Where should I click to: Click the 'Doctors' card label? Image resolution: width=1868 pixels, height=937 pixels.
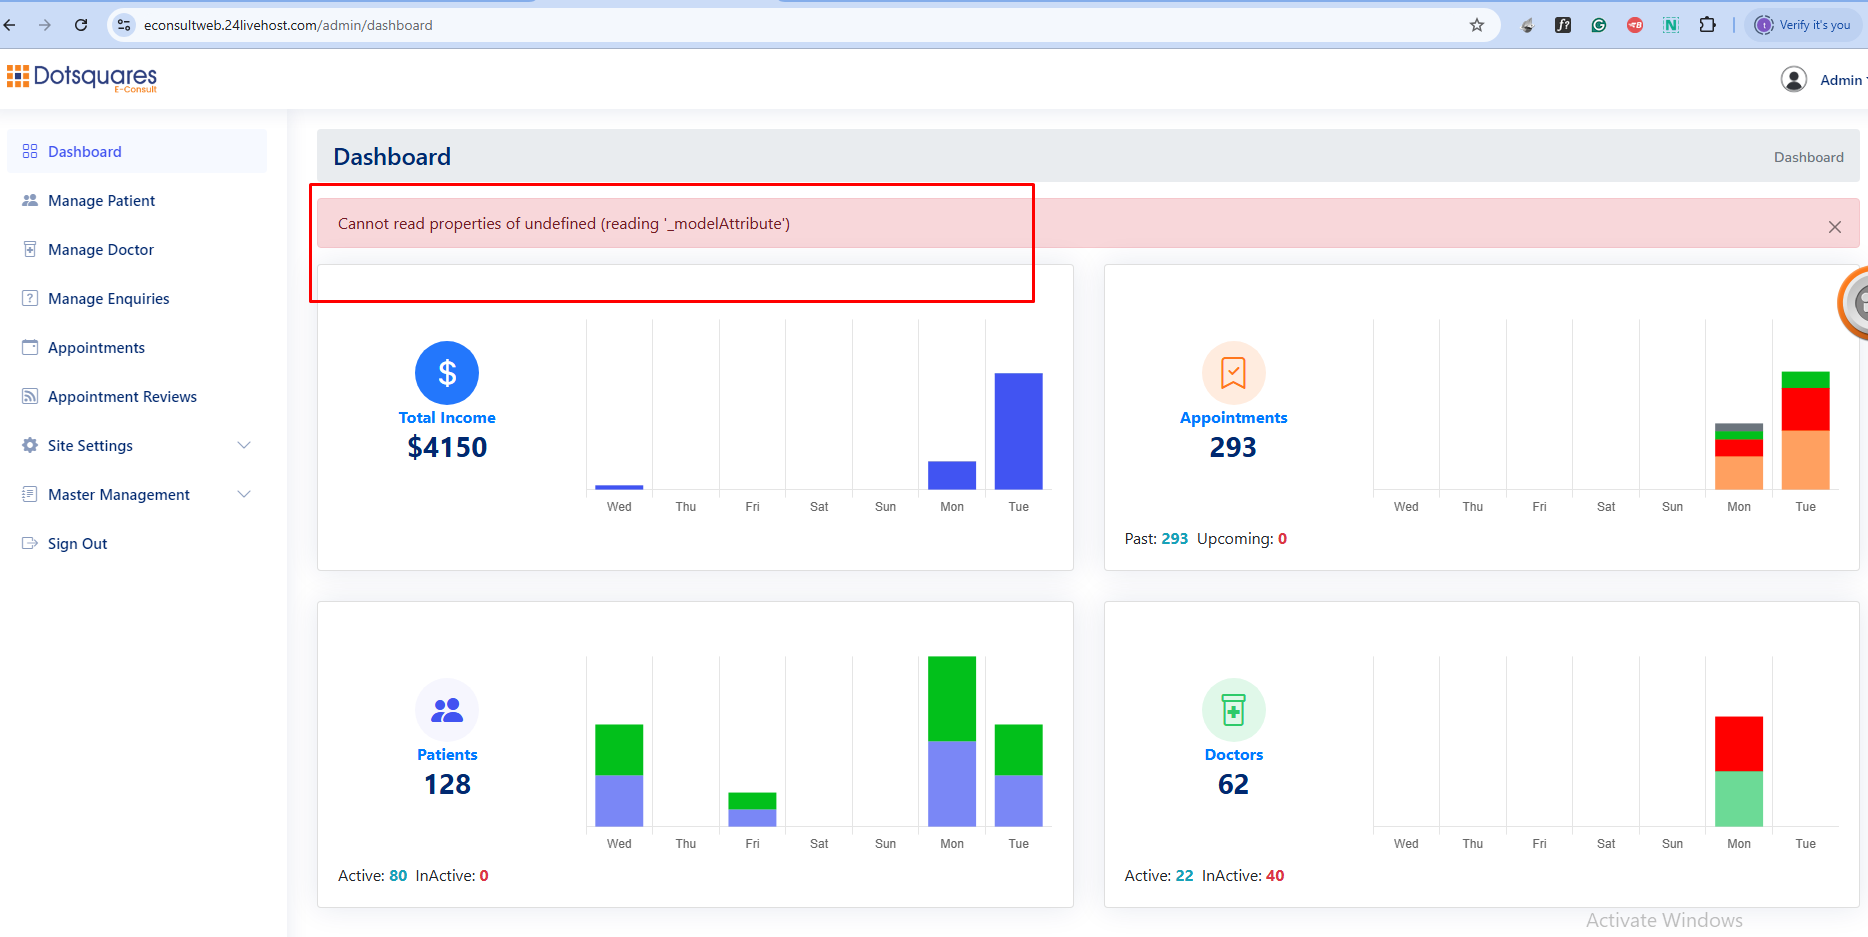click(1234, 755)
